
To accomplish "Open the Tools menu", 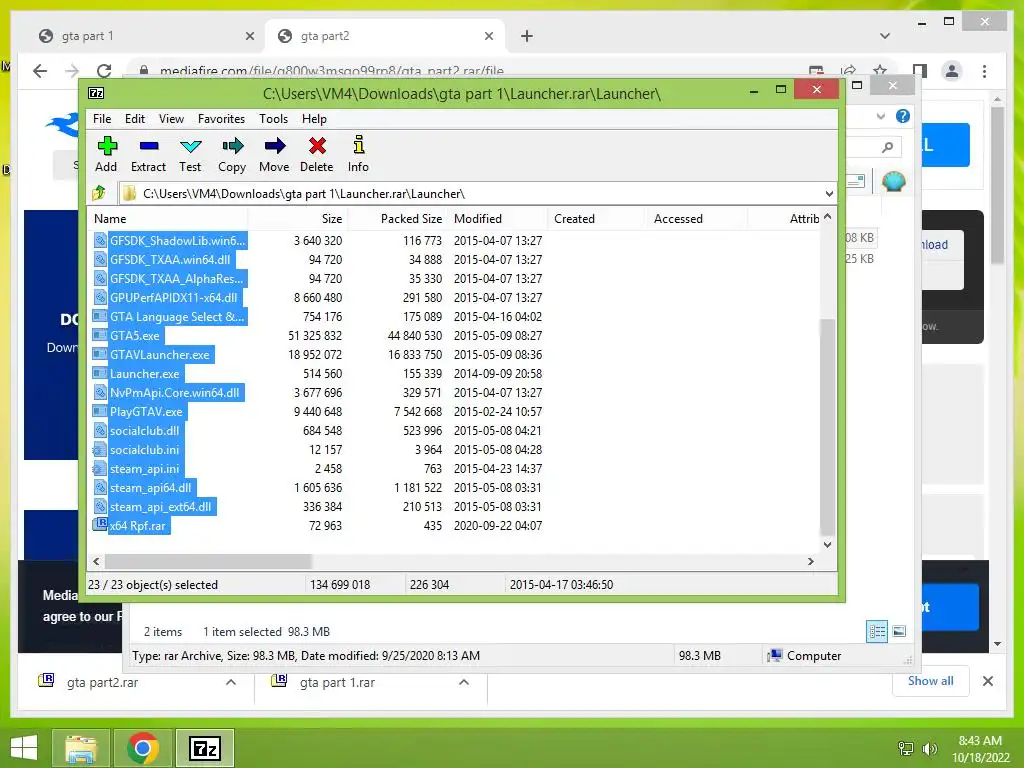I will pyautogui.click(x=273, y=119).
